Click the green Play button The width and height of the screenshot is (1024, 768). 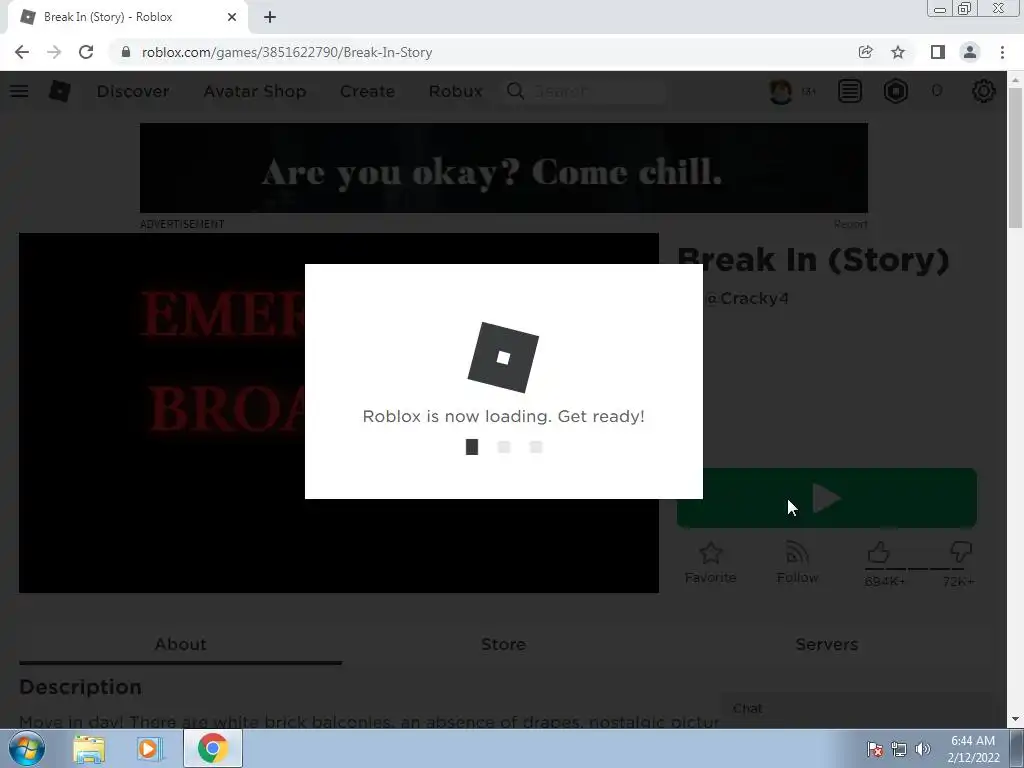point(827,498)
